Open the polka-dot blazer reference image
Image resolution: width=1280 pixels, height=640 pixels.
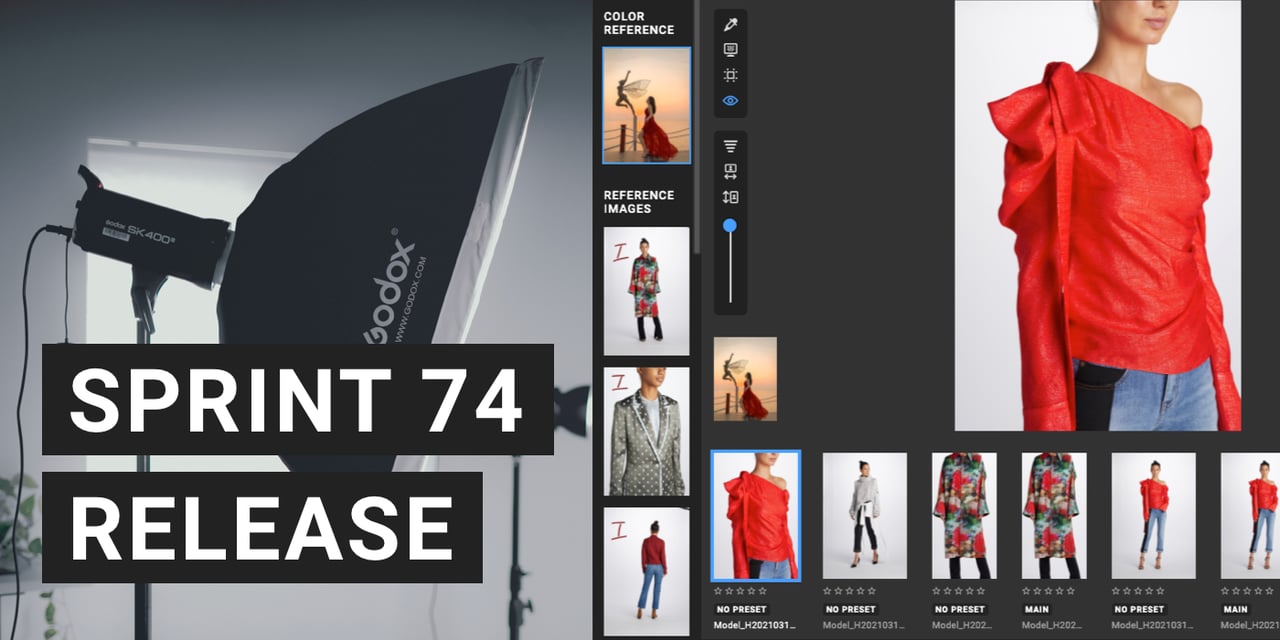(x=646, y=431)
